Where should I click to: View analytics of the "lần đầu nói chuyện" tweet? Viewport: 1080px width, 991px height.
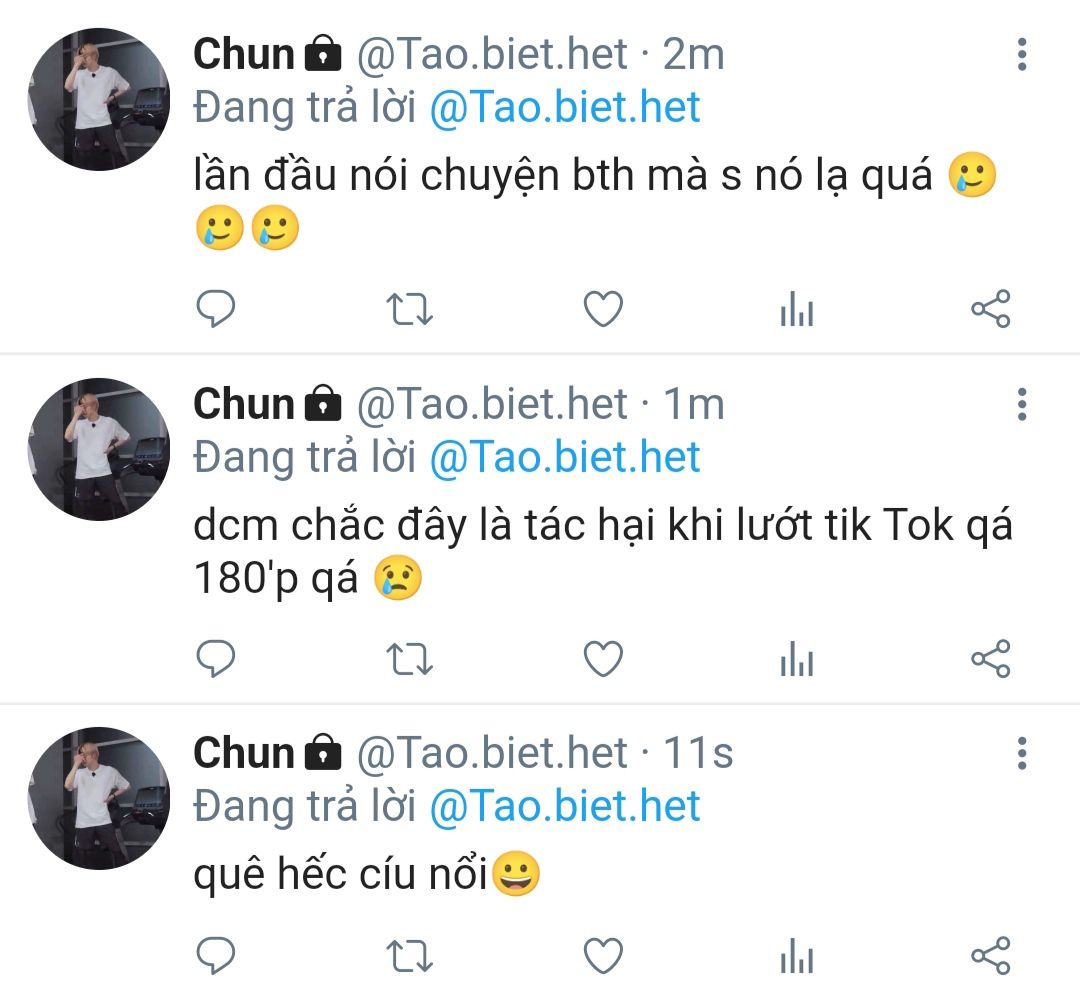click(x=797, y=312)
